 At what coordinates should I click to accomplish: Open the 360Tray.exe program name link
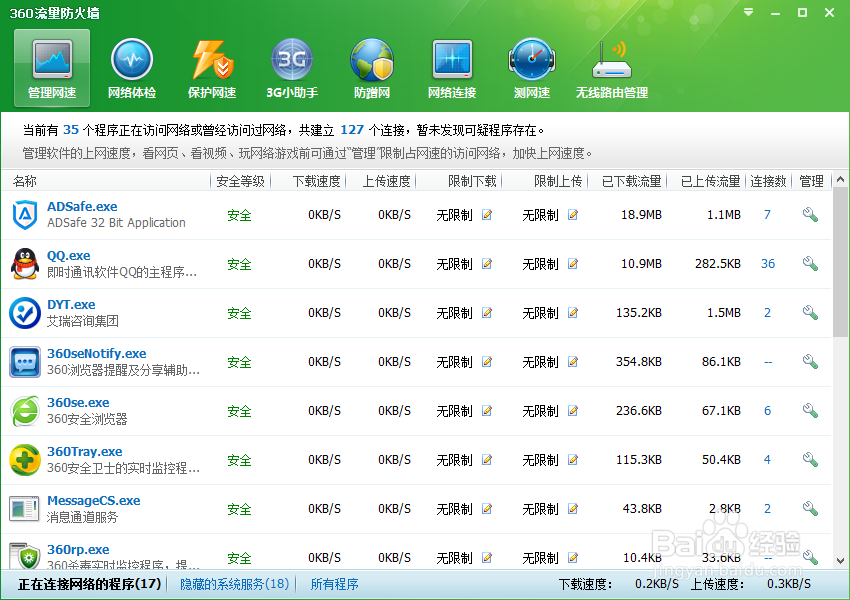click(85, 451)
